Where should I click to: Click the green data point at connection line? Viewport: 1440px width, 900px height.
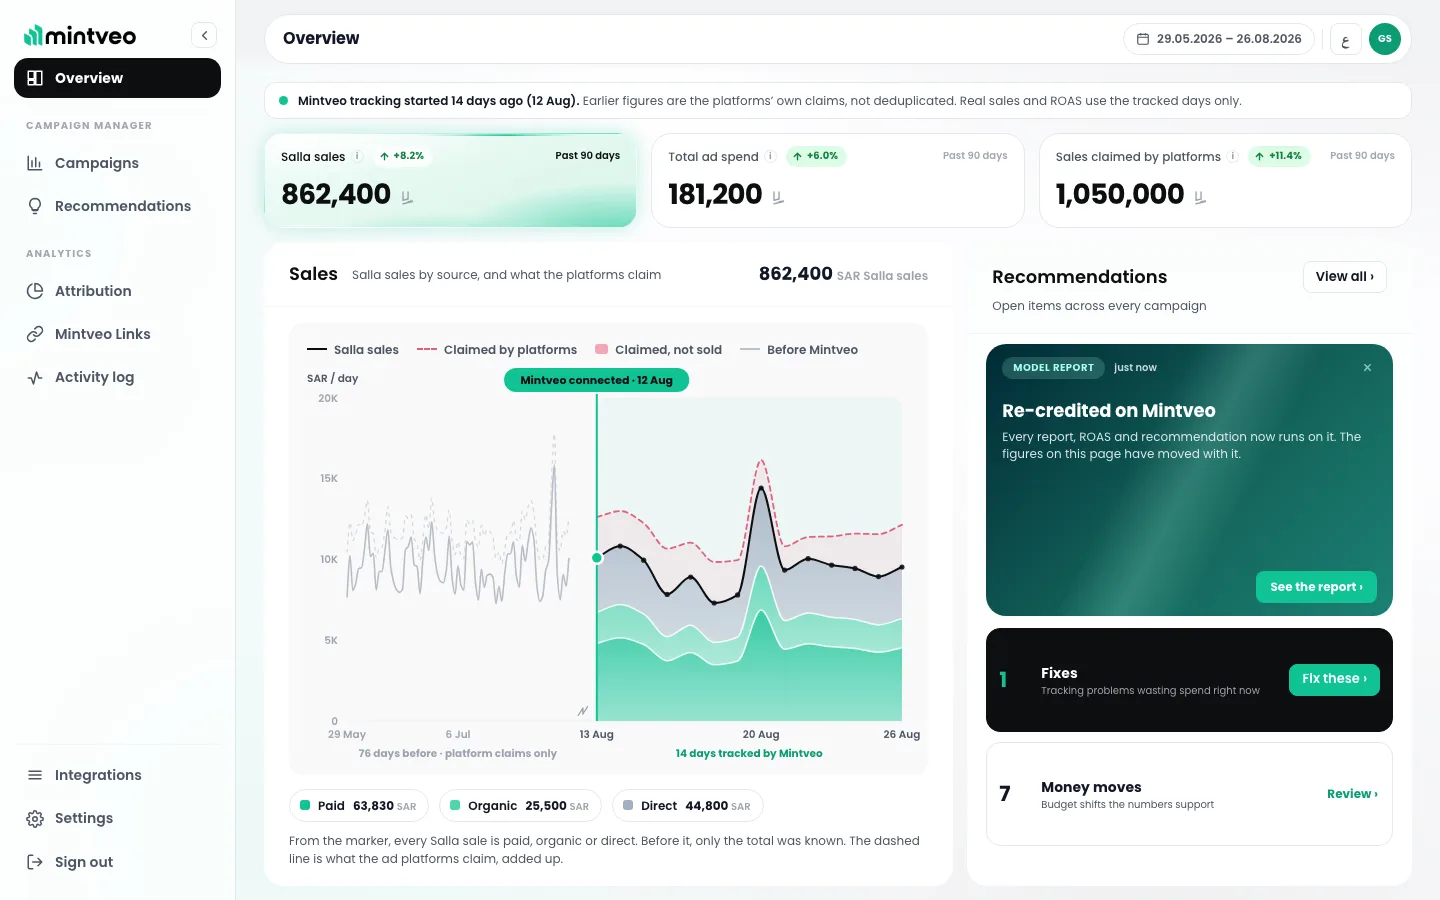pos(597,558)
